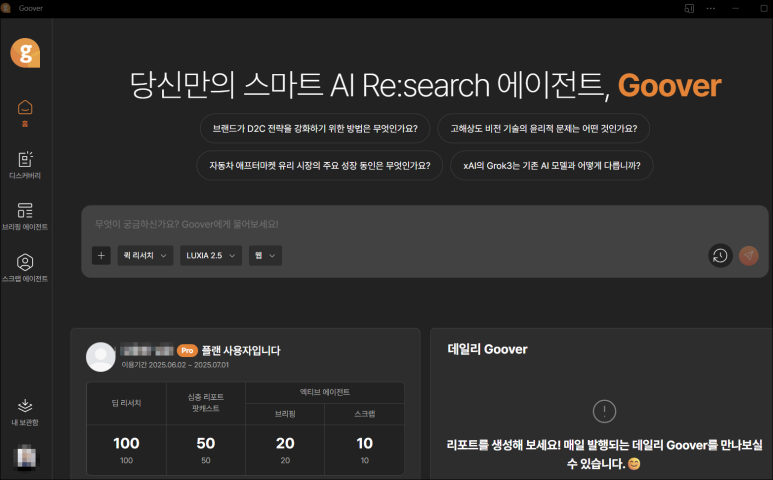This screenshot has width=773, height=480.
Task: Click the 20 briefing quota value
Action: (285, 444)
